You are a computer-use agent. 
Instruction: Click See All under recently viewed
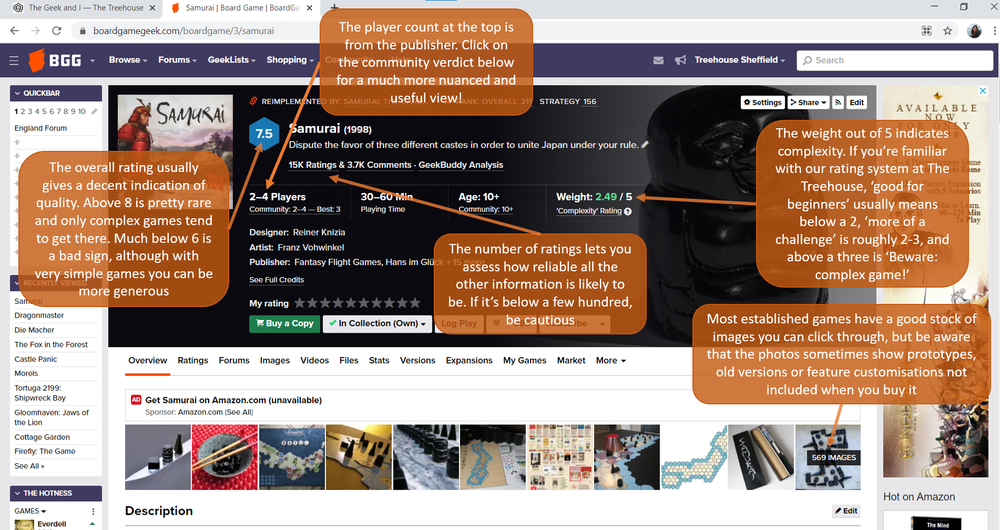coord(29,466)
